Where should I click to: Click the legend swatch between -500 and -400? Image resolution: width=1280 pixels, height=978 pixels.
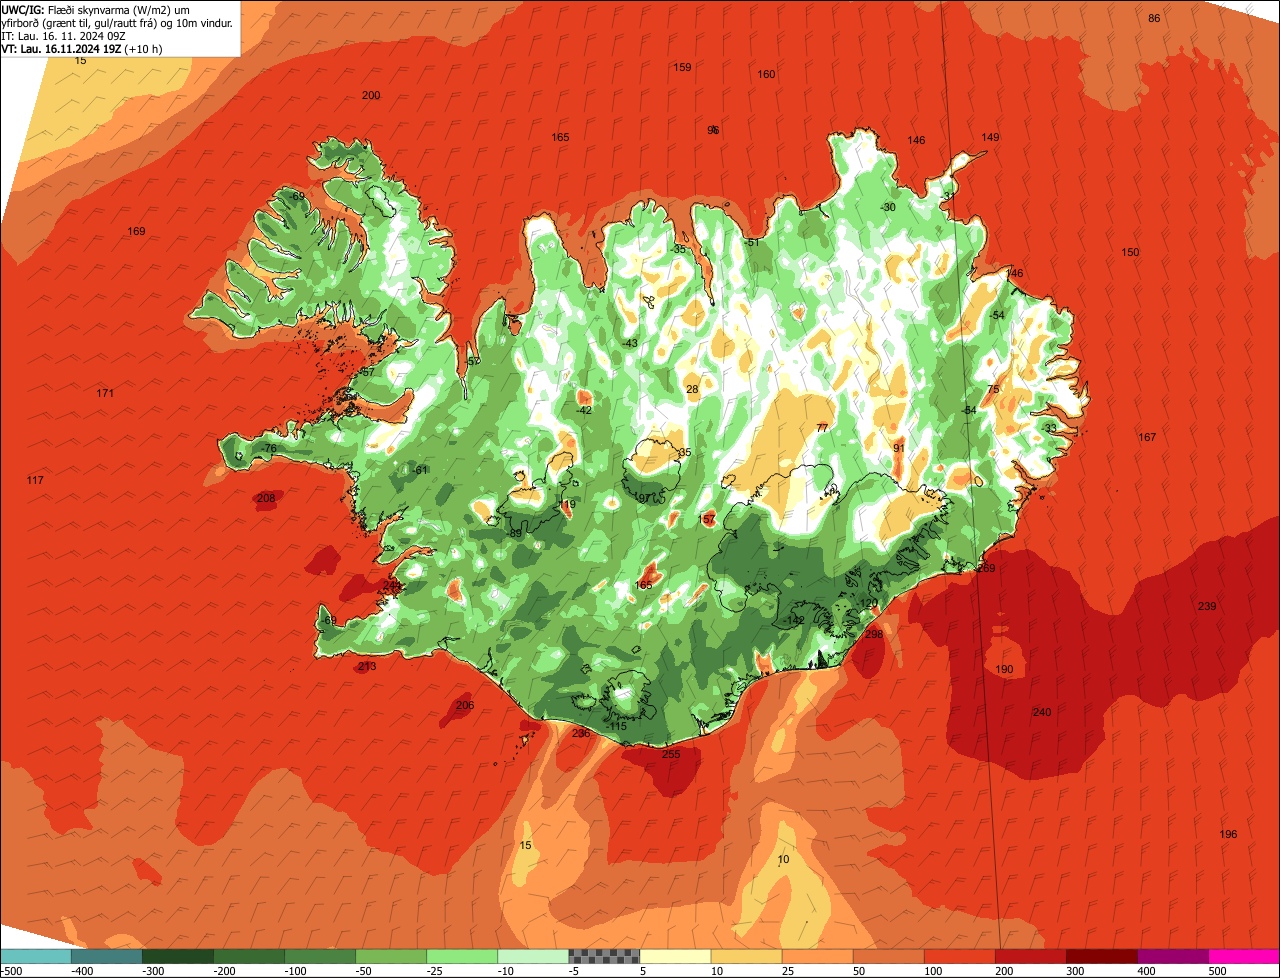36,956
